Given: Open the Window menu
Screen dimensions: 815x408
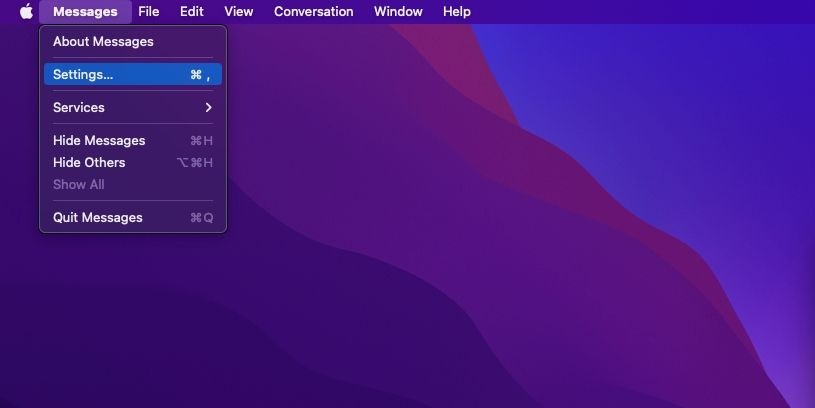Looking at the screenshot, I should tap(398, 11).
